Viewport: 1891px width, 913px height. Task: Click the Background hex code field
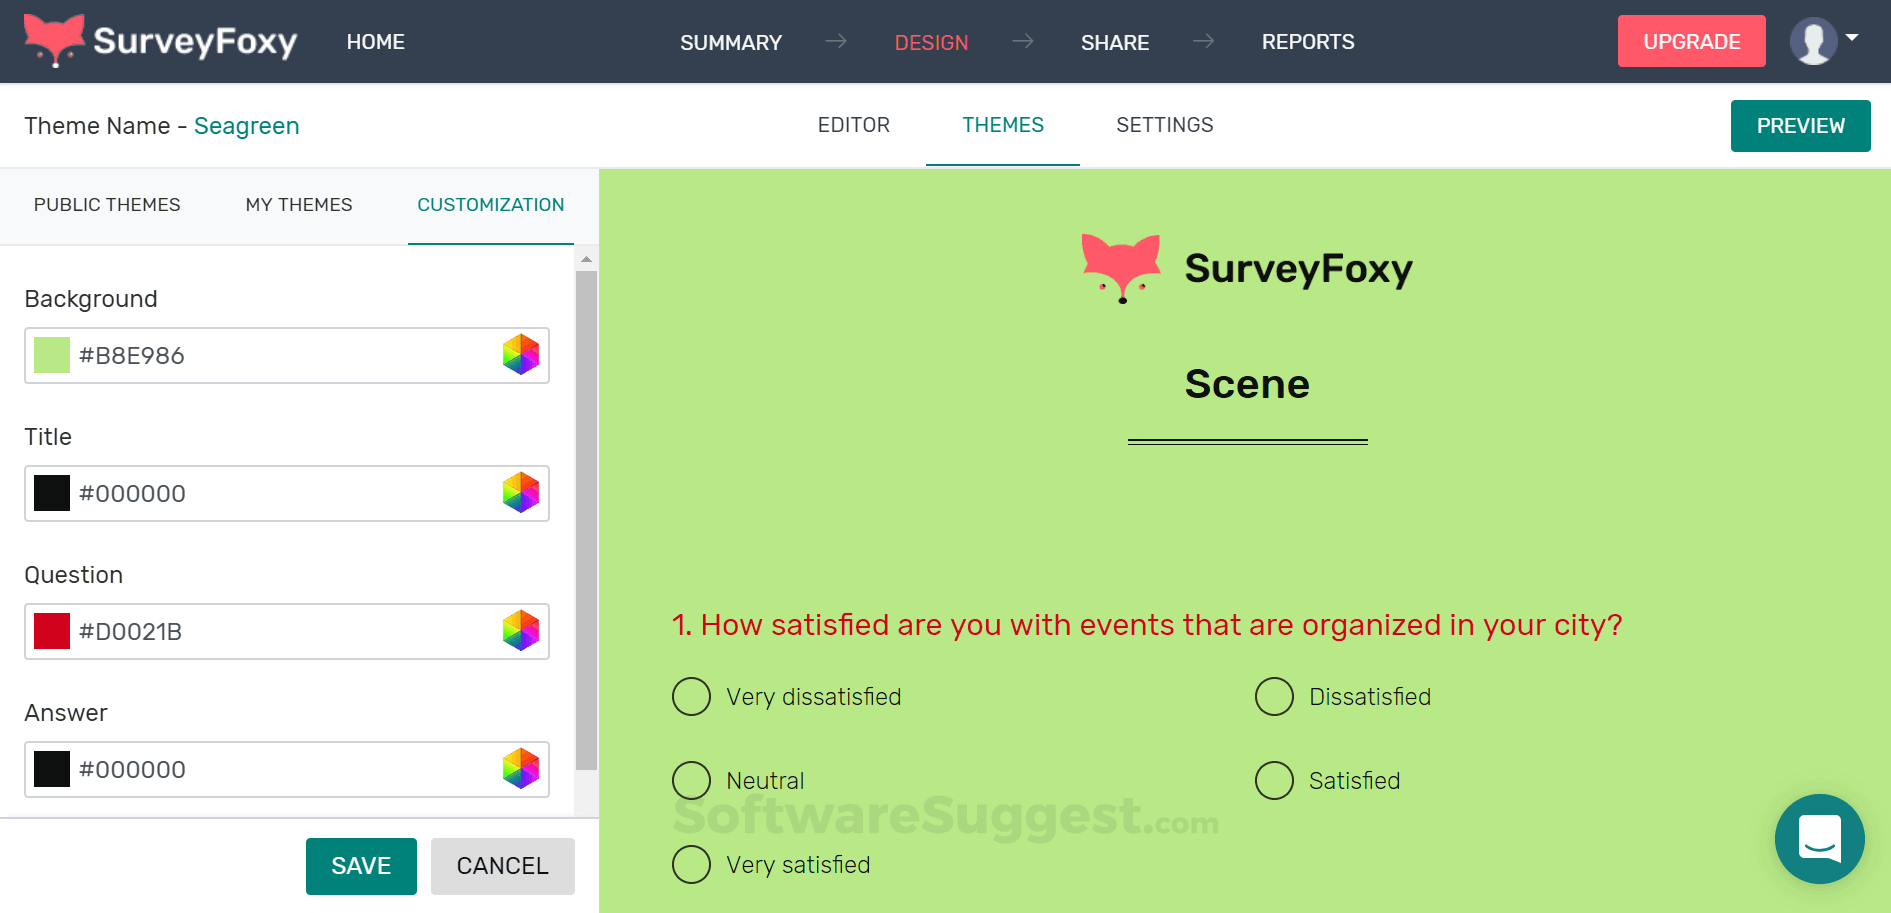(280, 355)
